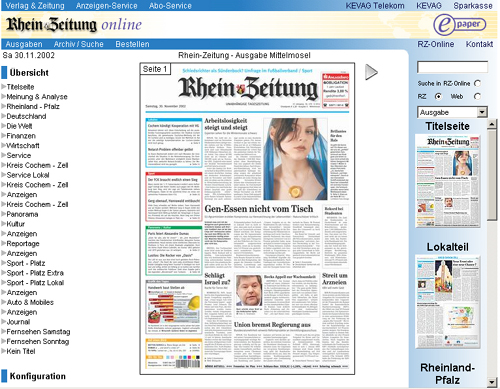The image size is (500, 389).
Task: Open 'Auto & Mobiles' section
Action: pos(30,302)
